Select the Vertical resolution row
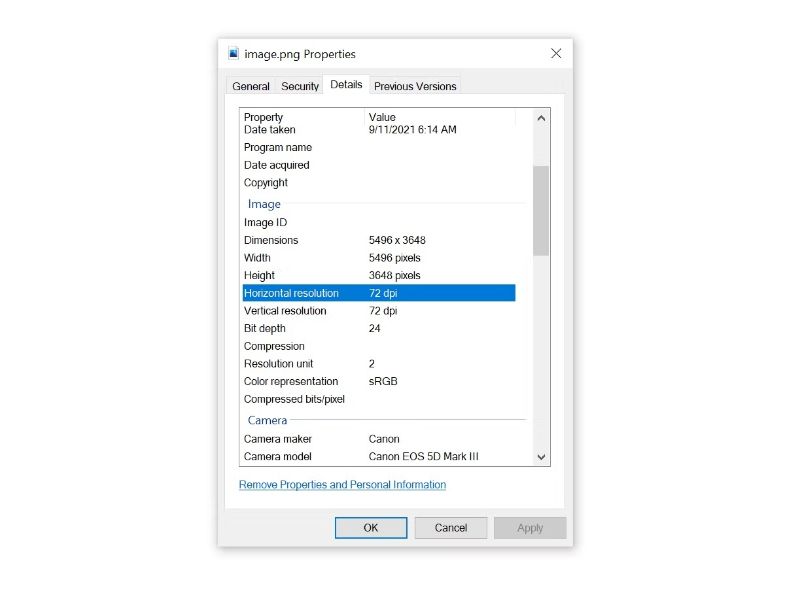 pyautogui.click(x=378, y=311)
